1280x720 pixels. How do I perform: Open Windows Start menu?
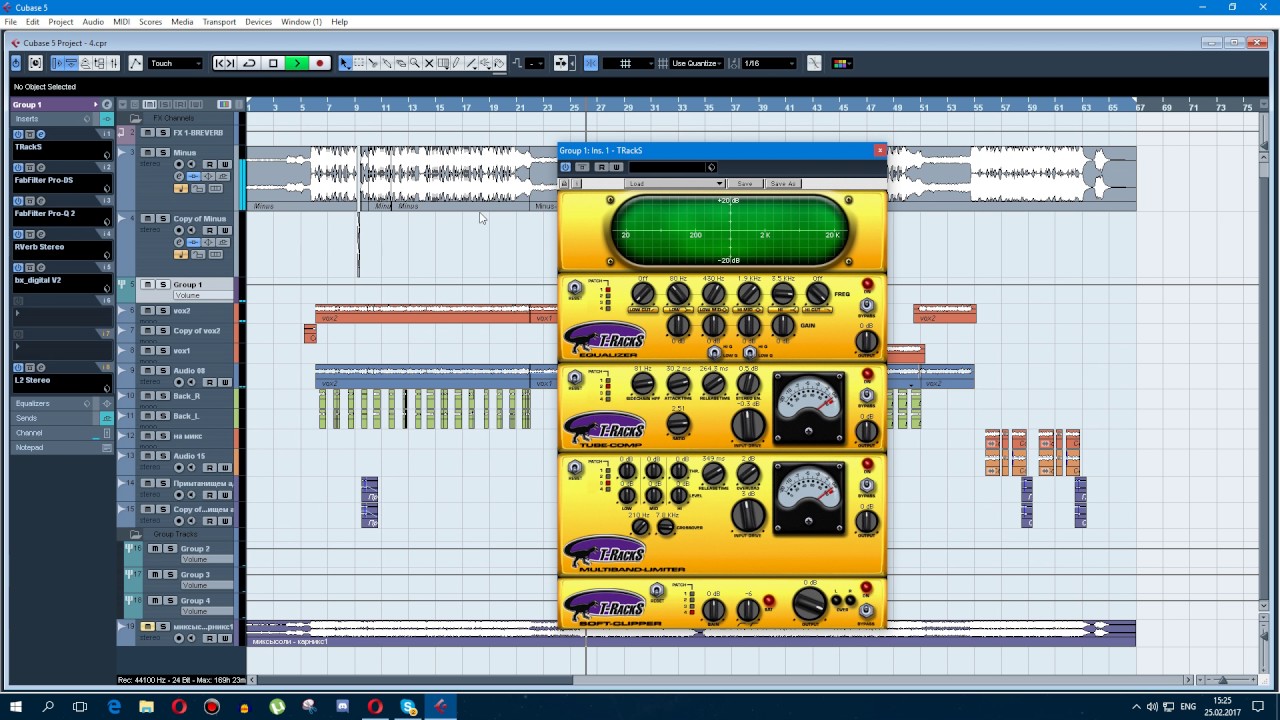(16, 707)
